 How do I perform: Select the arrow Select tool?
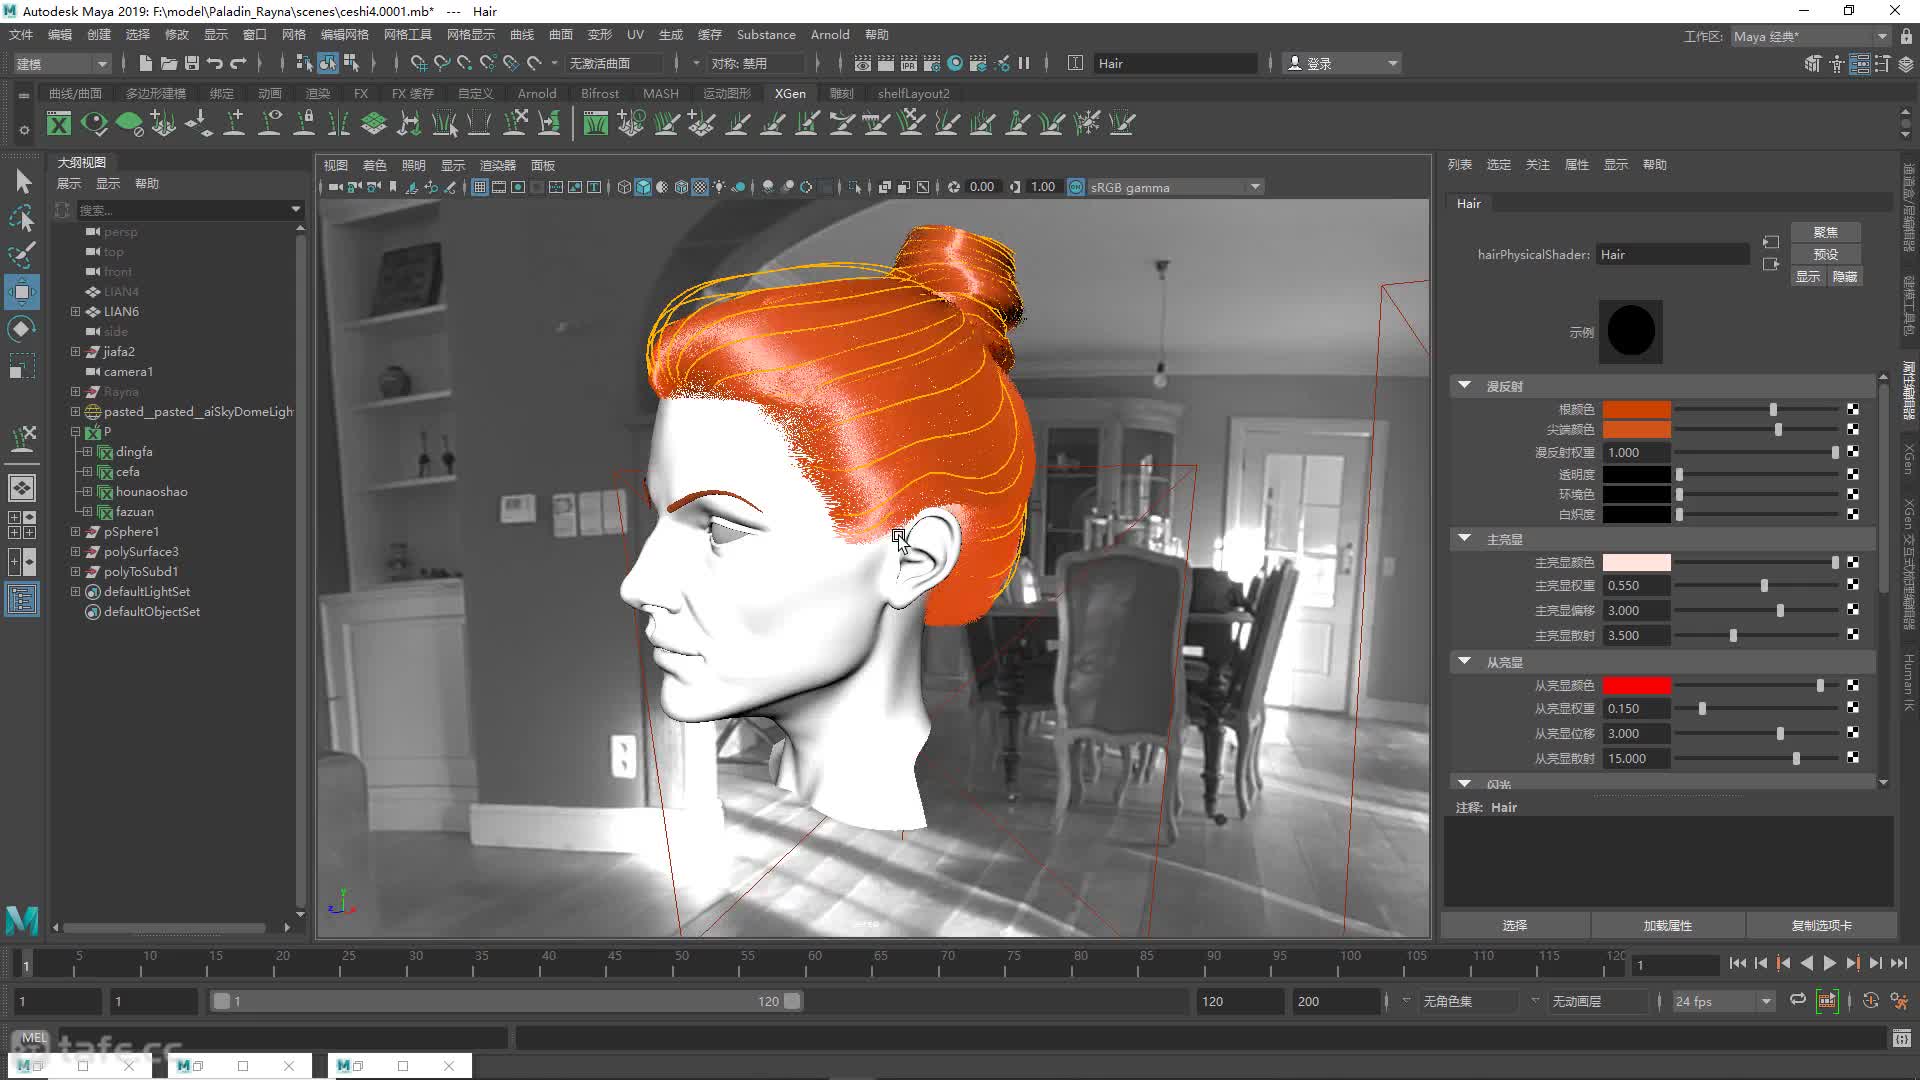pos(22,181)
